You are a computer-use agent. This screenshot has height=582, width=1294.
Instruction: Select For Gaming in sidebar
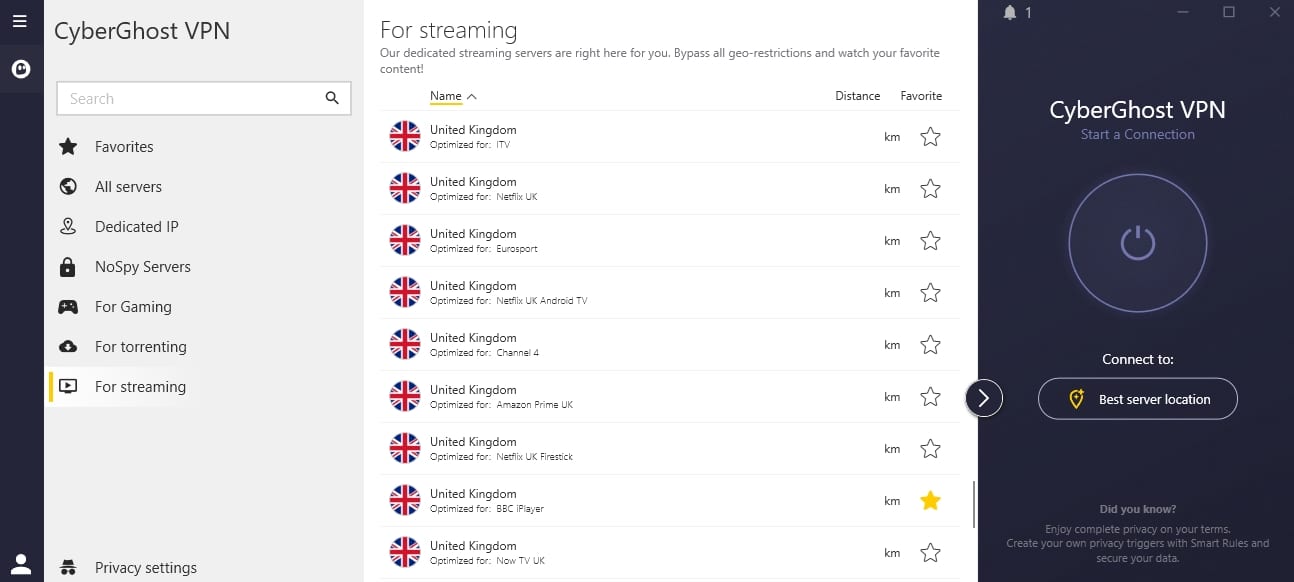point(133,307)
